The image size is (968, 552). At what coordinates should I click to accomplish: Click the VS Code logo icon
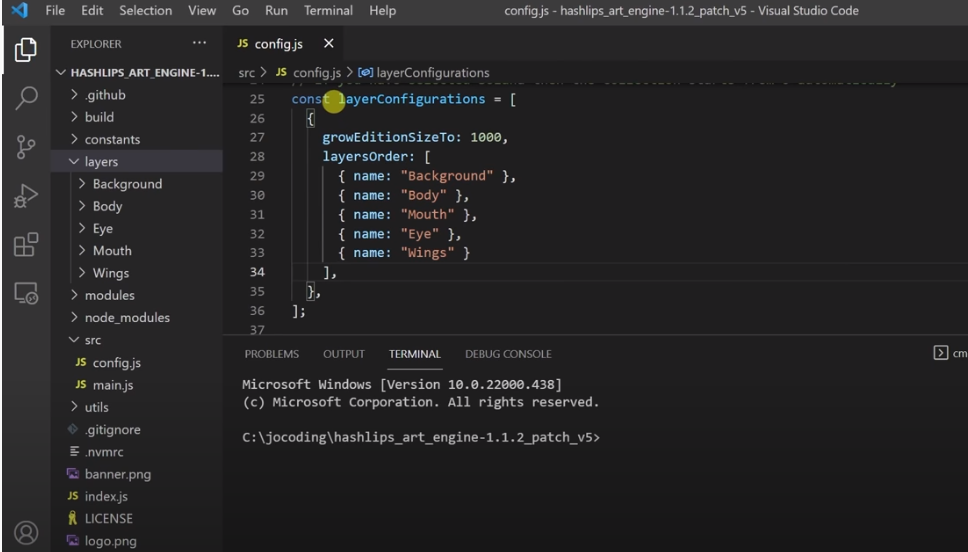[x=19, y=10]
